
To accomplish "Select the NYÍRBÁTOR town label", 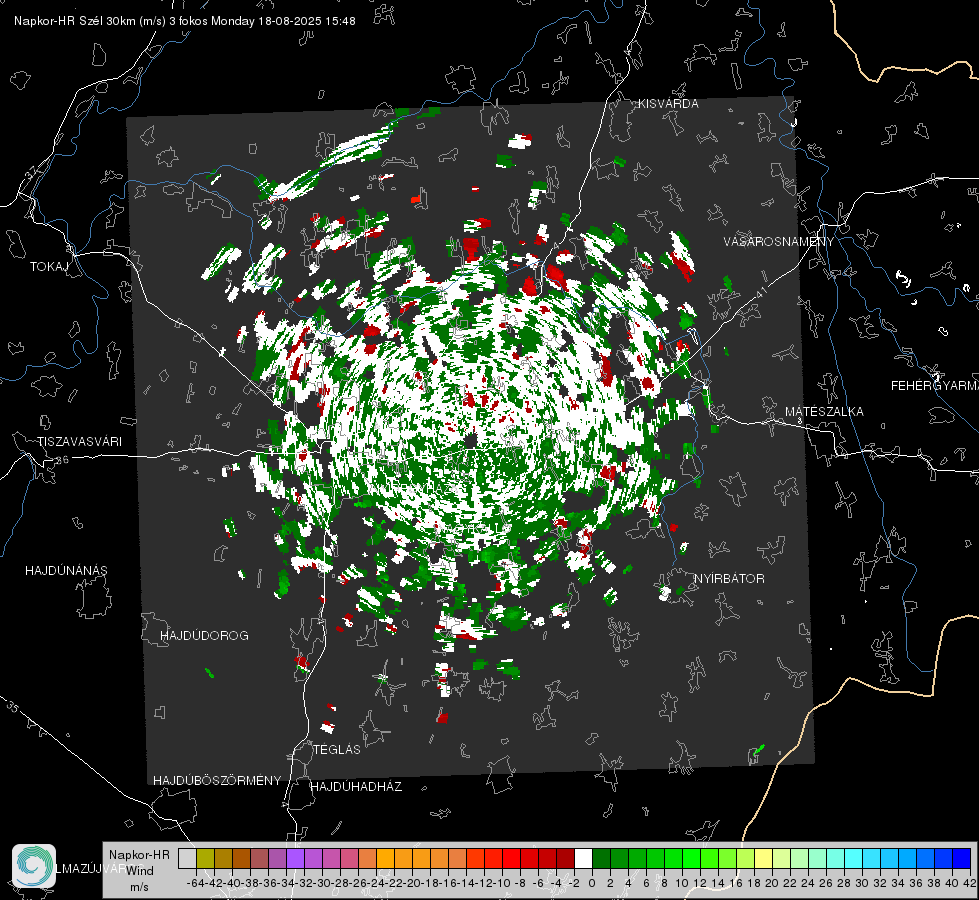I will click(729, 579).
